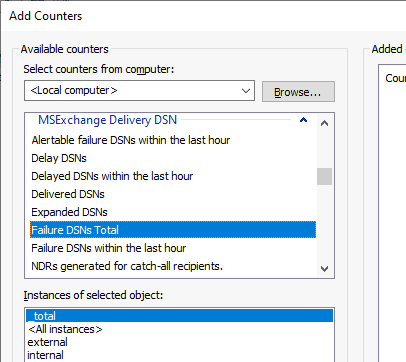Click the Browse... button
The height and width of the screenshot is (362, 406).
tap(298, 92)
